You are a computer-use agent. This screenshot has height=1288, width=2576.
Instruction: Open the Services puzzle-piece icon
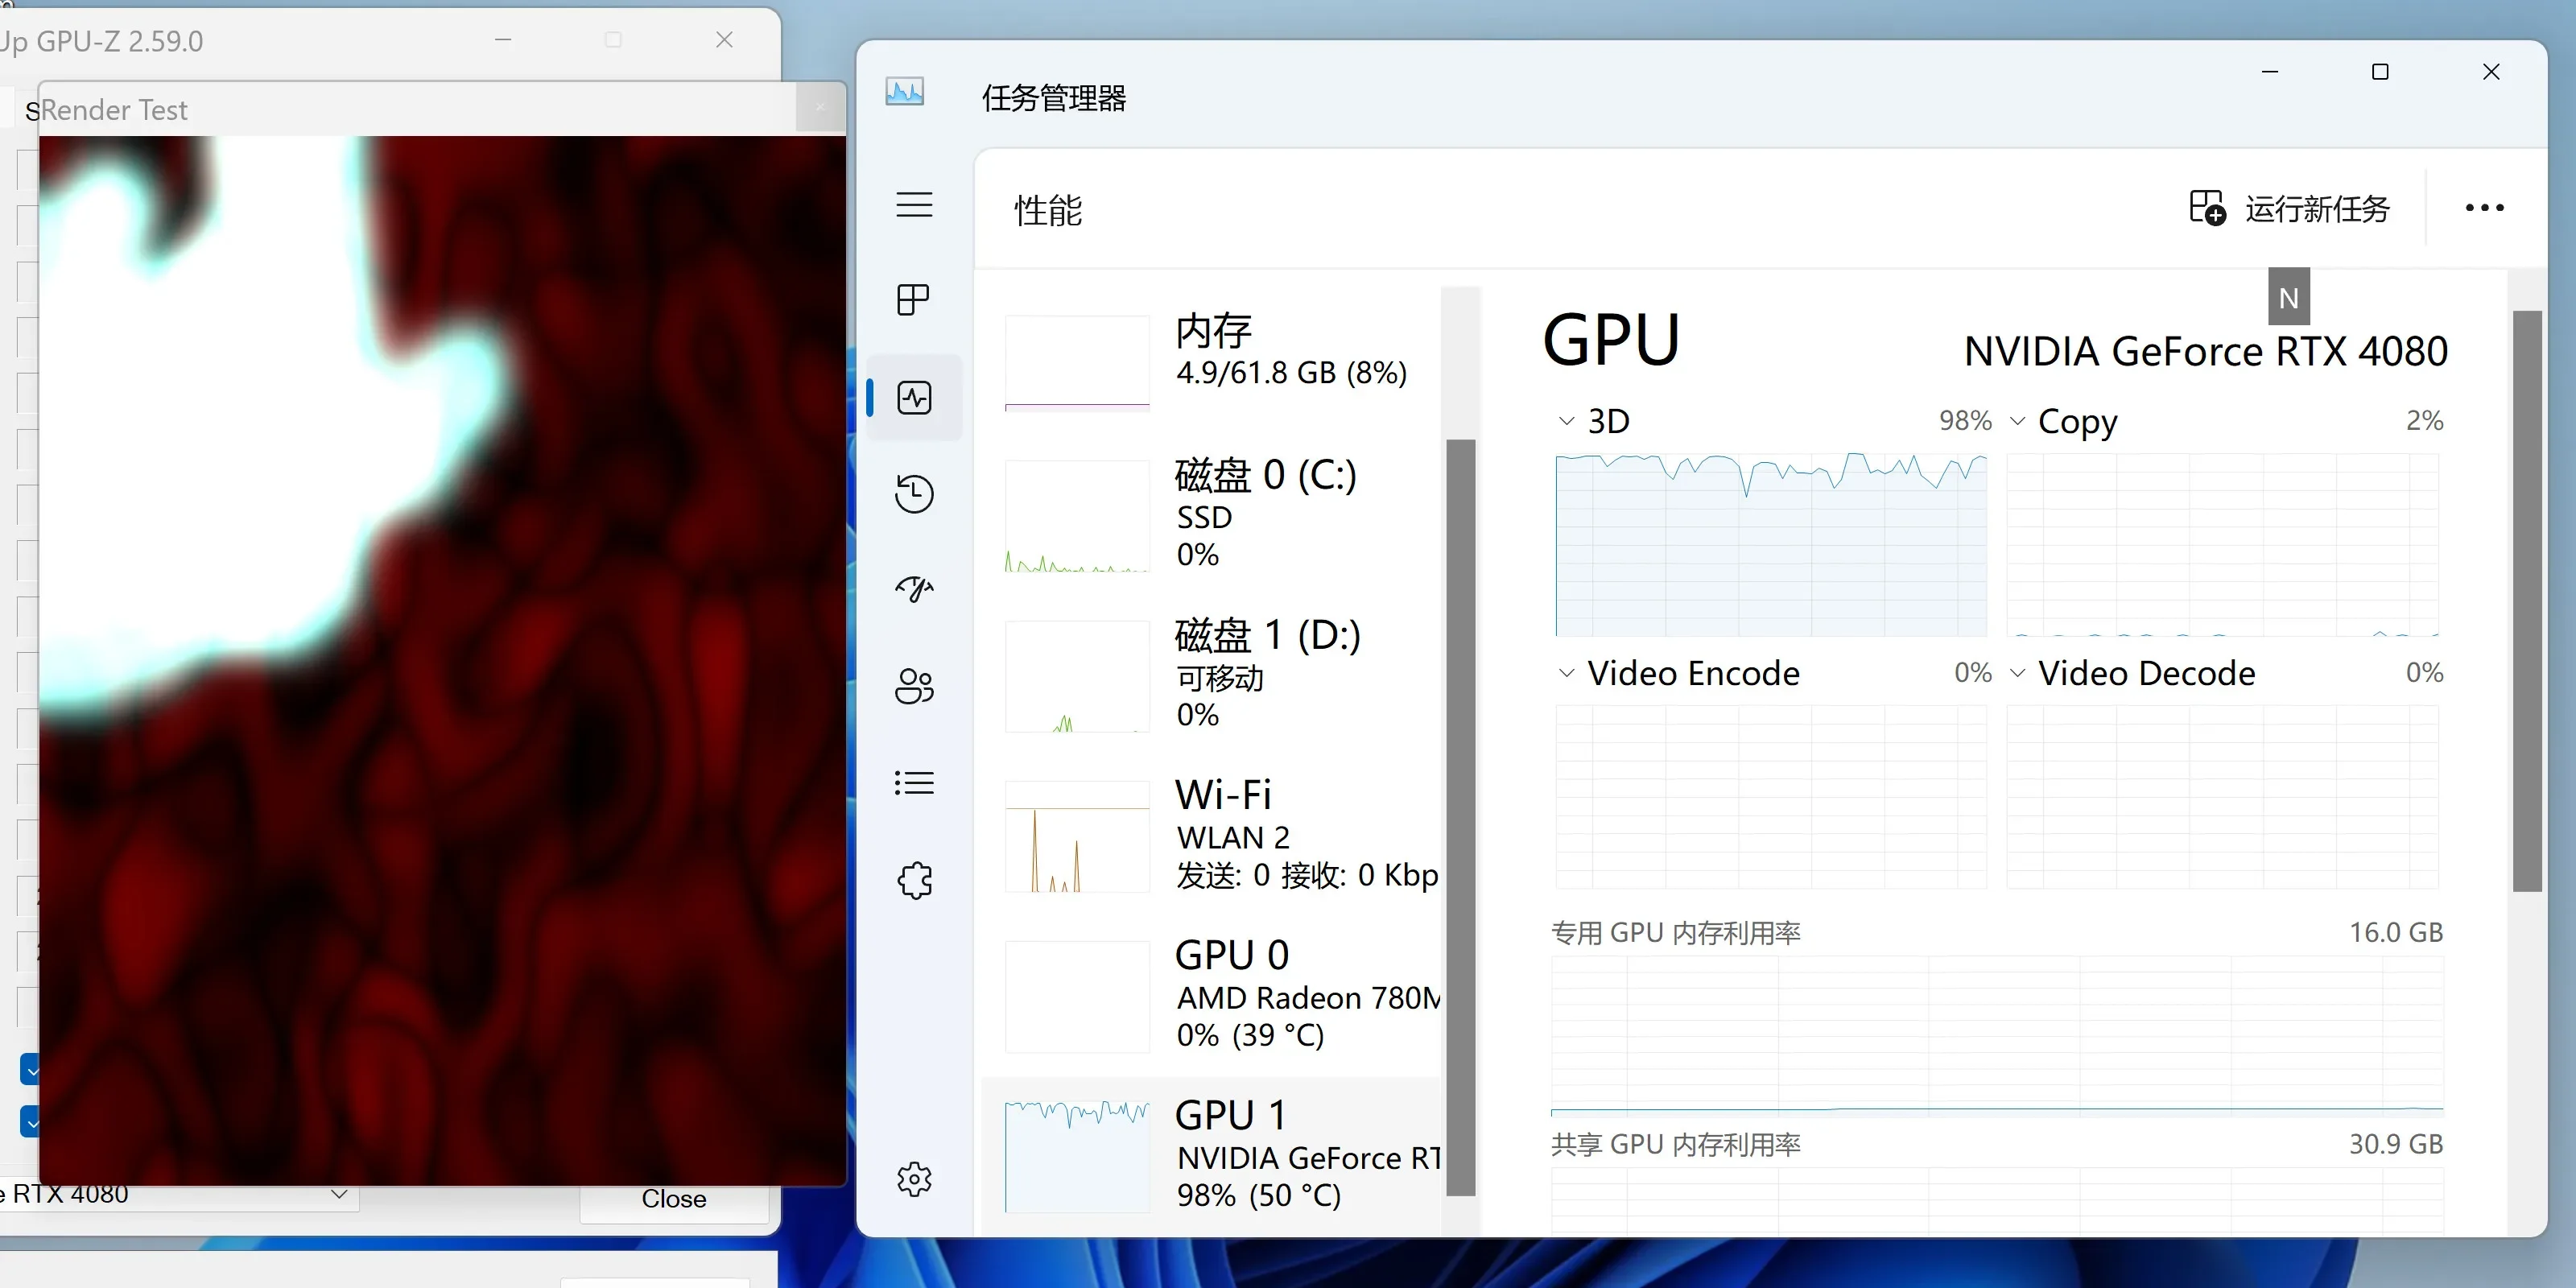coord(914,880)
